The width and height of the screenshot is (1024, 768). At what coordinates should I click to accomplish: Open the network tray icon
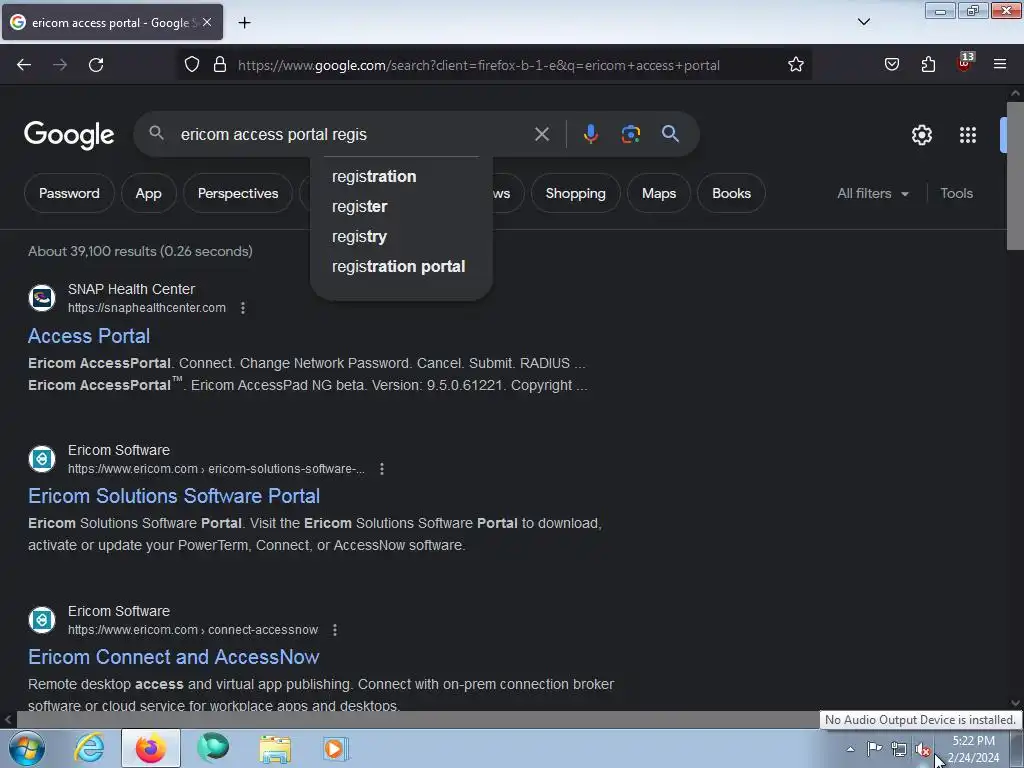click(899, 749)
